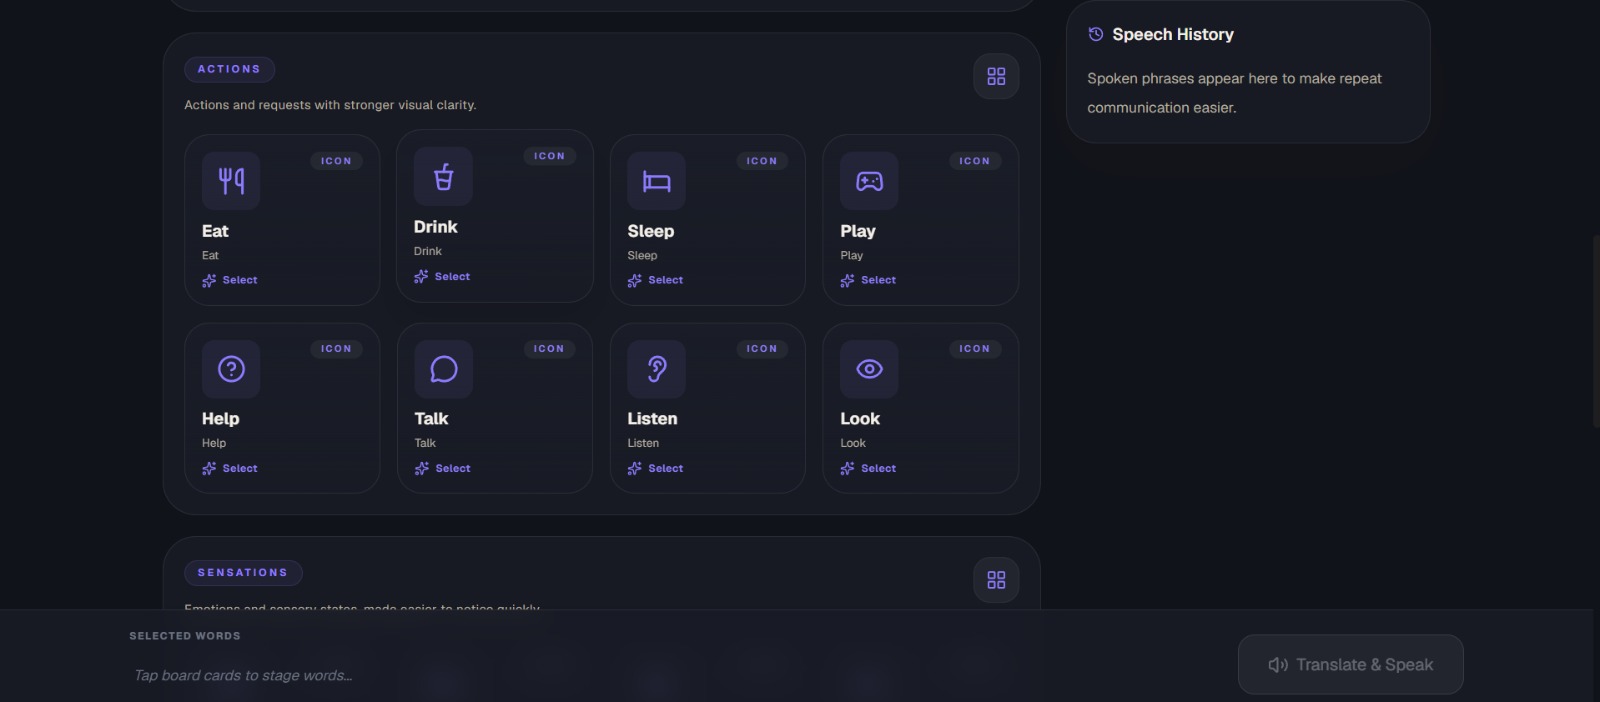Click the question mark Help icon
The image size is (1600, 702).
(231, 369)
